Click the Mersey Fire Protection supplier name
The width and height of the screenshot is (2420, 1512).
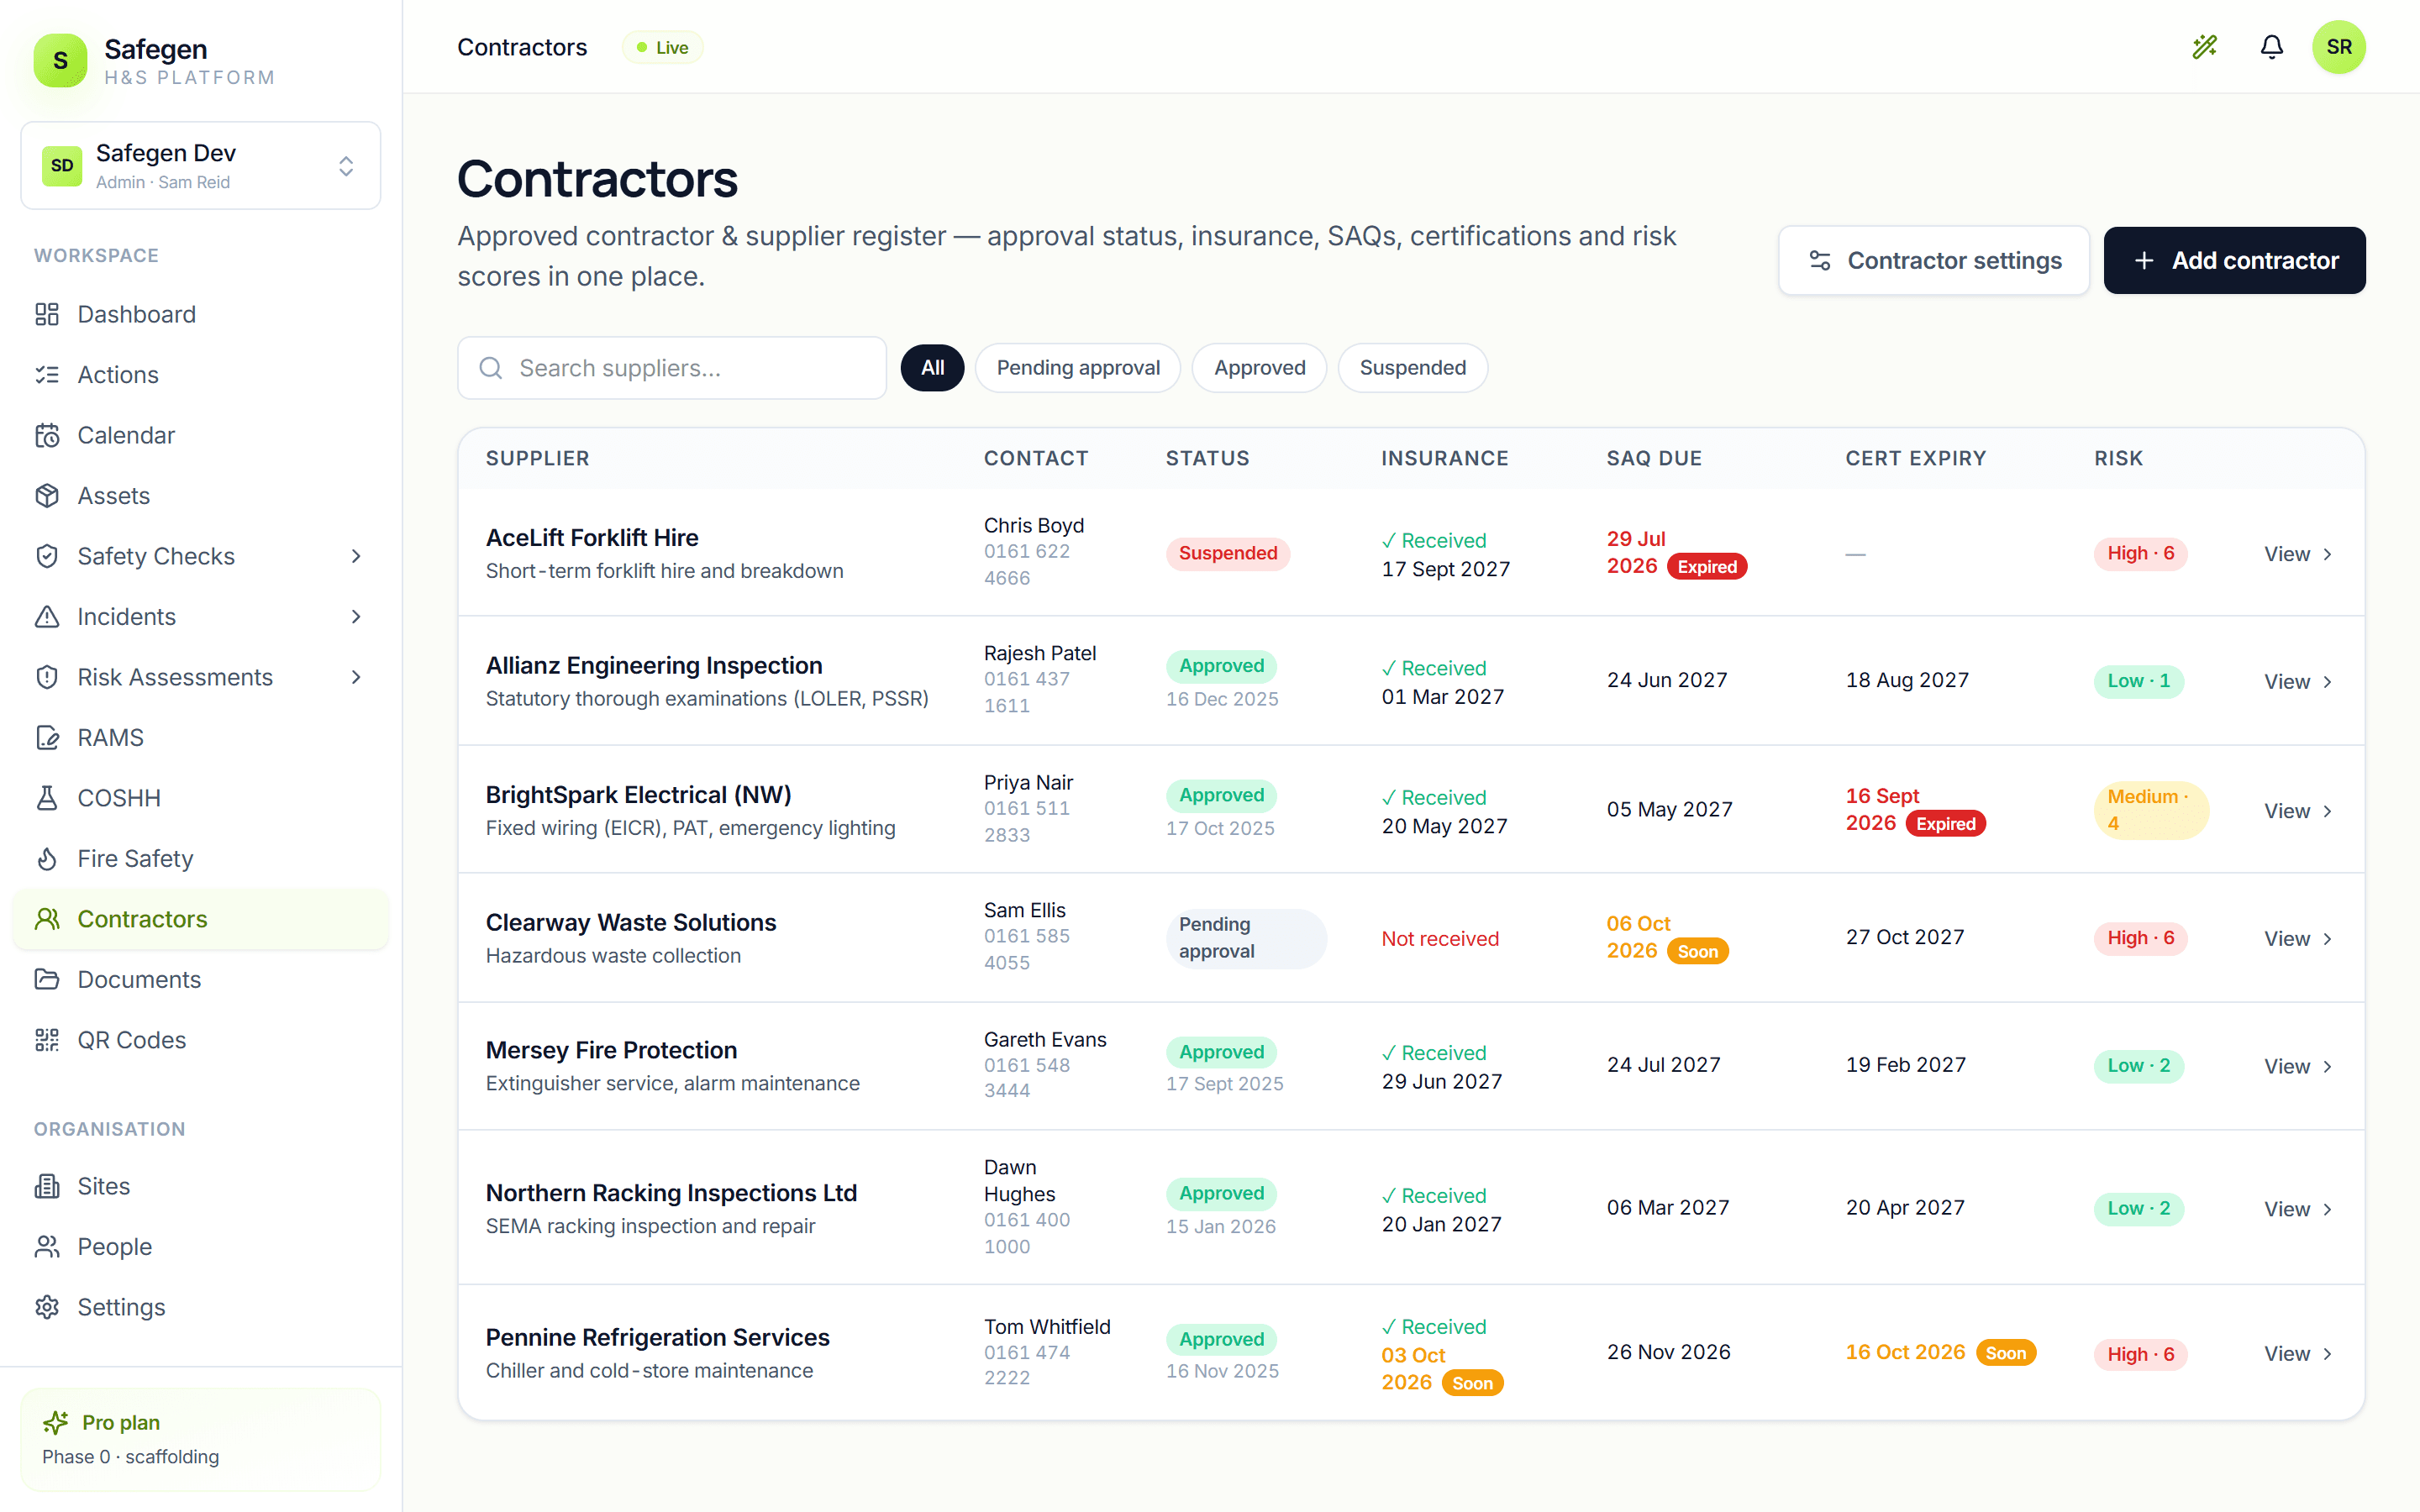click(x=611, y=1050)
